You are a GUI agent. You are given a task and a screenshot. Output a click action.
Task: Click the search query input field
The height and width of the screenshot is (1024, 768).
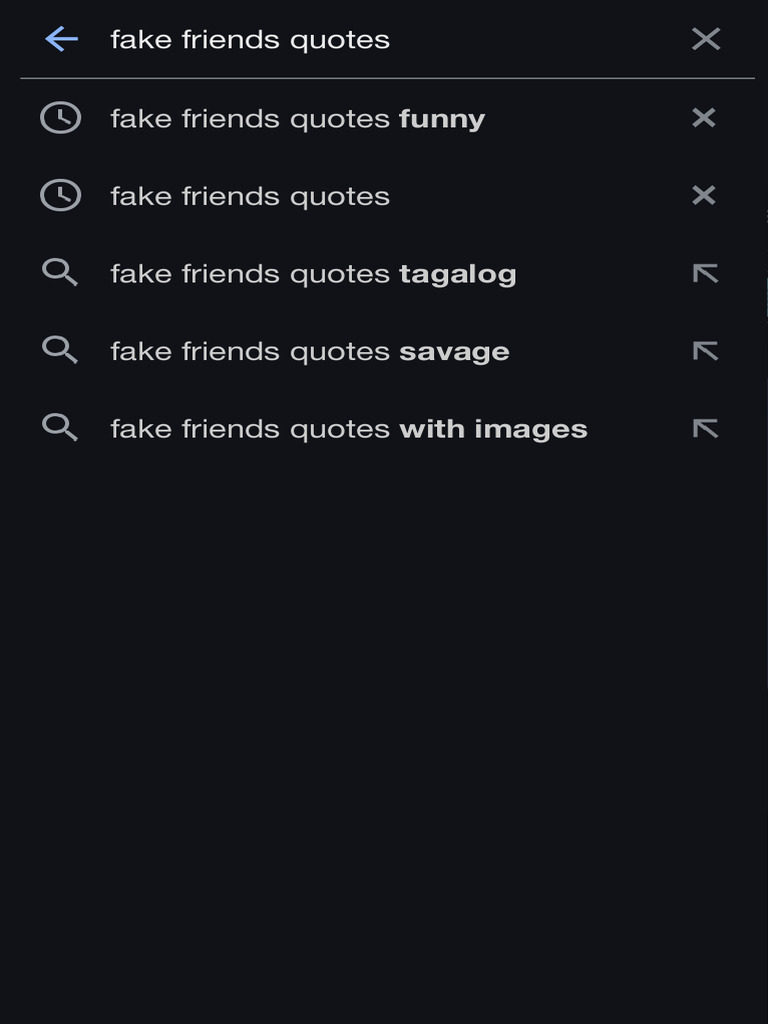pos(380,39)
